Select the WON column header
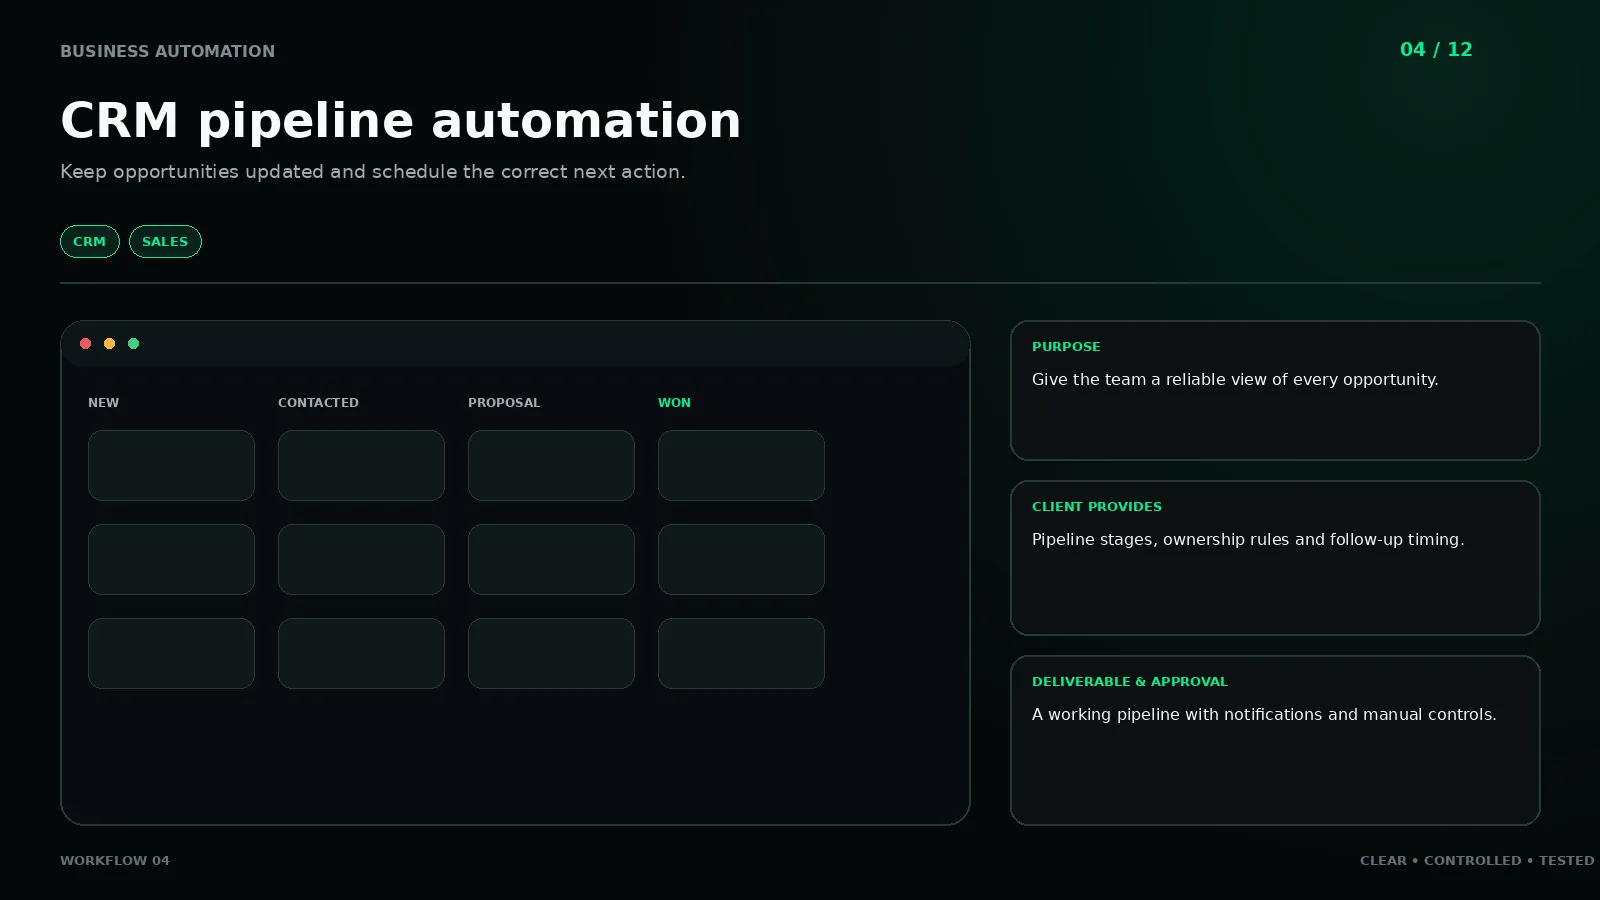1600x900 pixels. pos(674,402)
